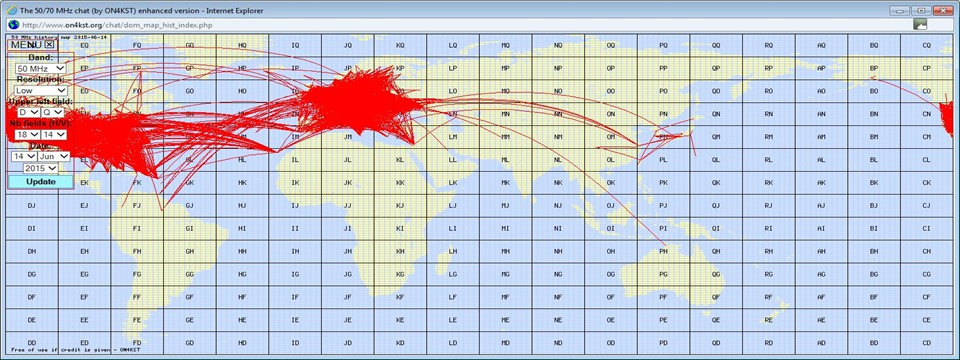Image resolution: width=960 pixels, height=360 pixels.
Task: Open Nb fields vertical 14 dropdown
Action: click(x=53, y=134)
